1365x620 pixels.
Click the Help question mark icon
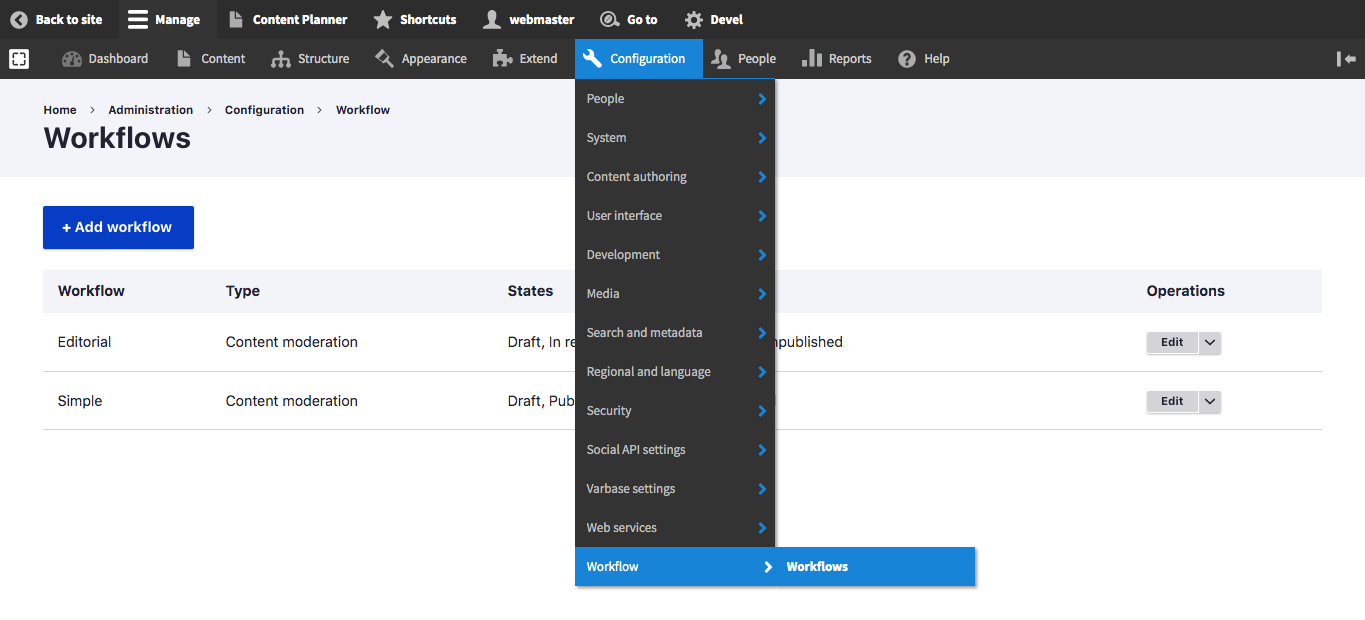pyautogui.click(x=907, y=59)
